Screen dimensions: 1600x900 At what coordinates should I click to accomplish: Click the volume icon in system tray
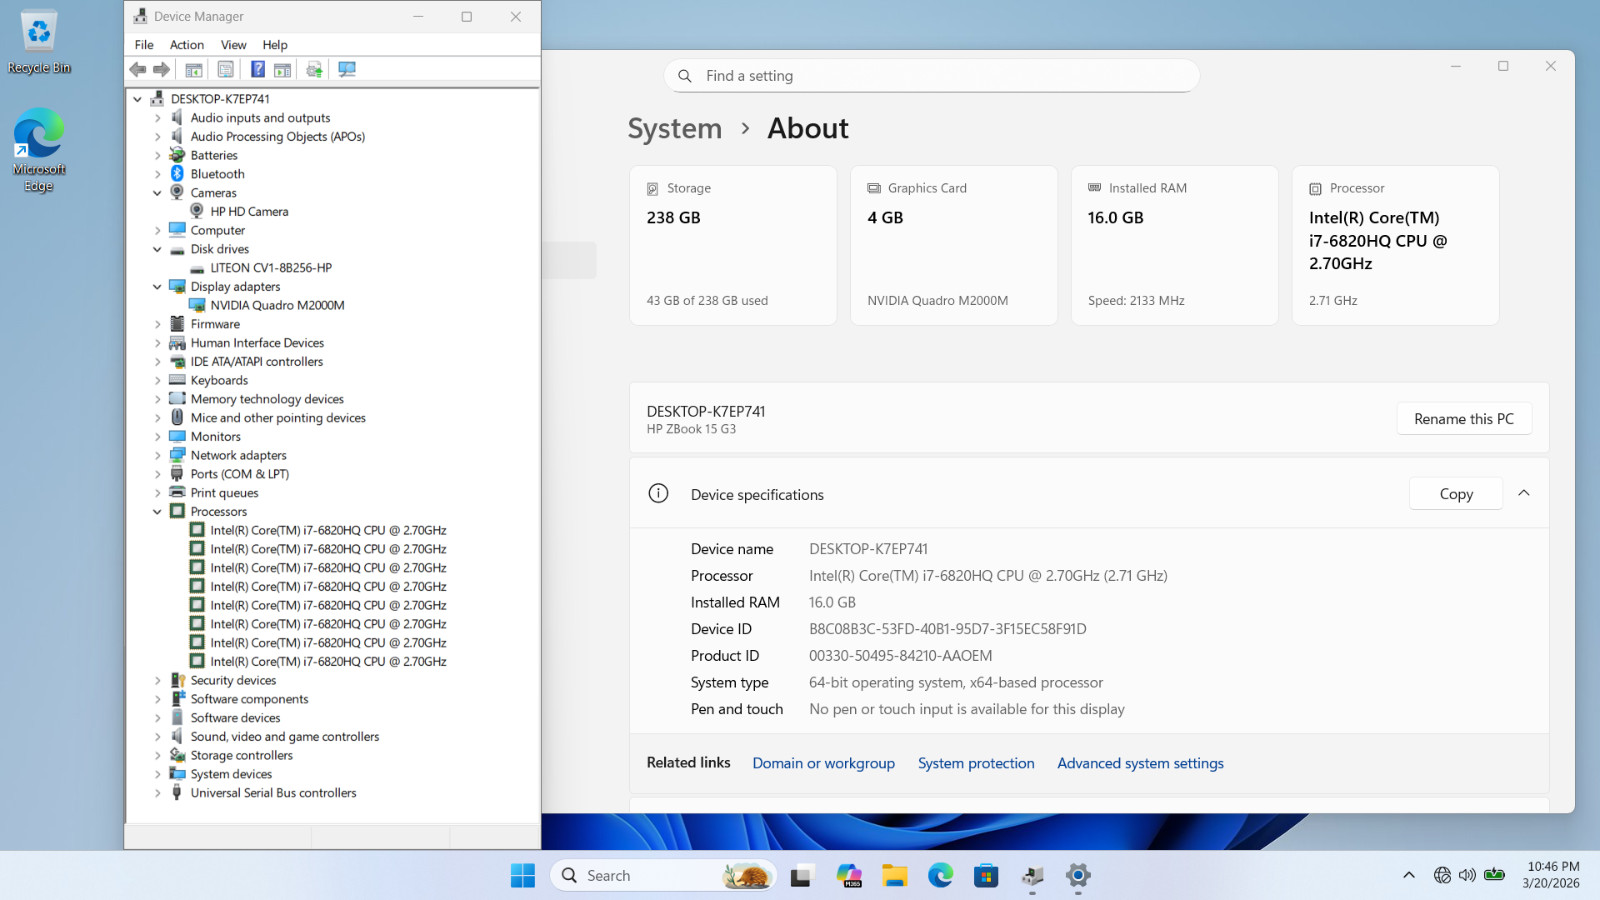[1467, 875]
